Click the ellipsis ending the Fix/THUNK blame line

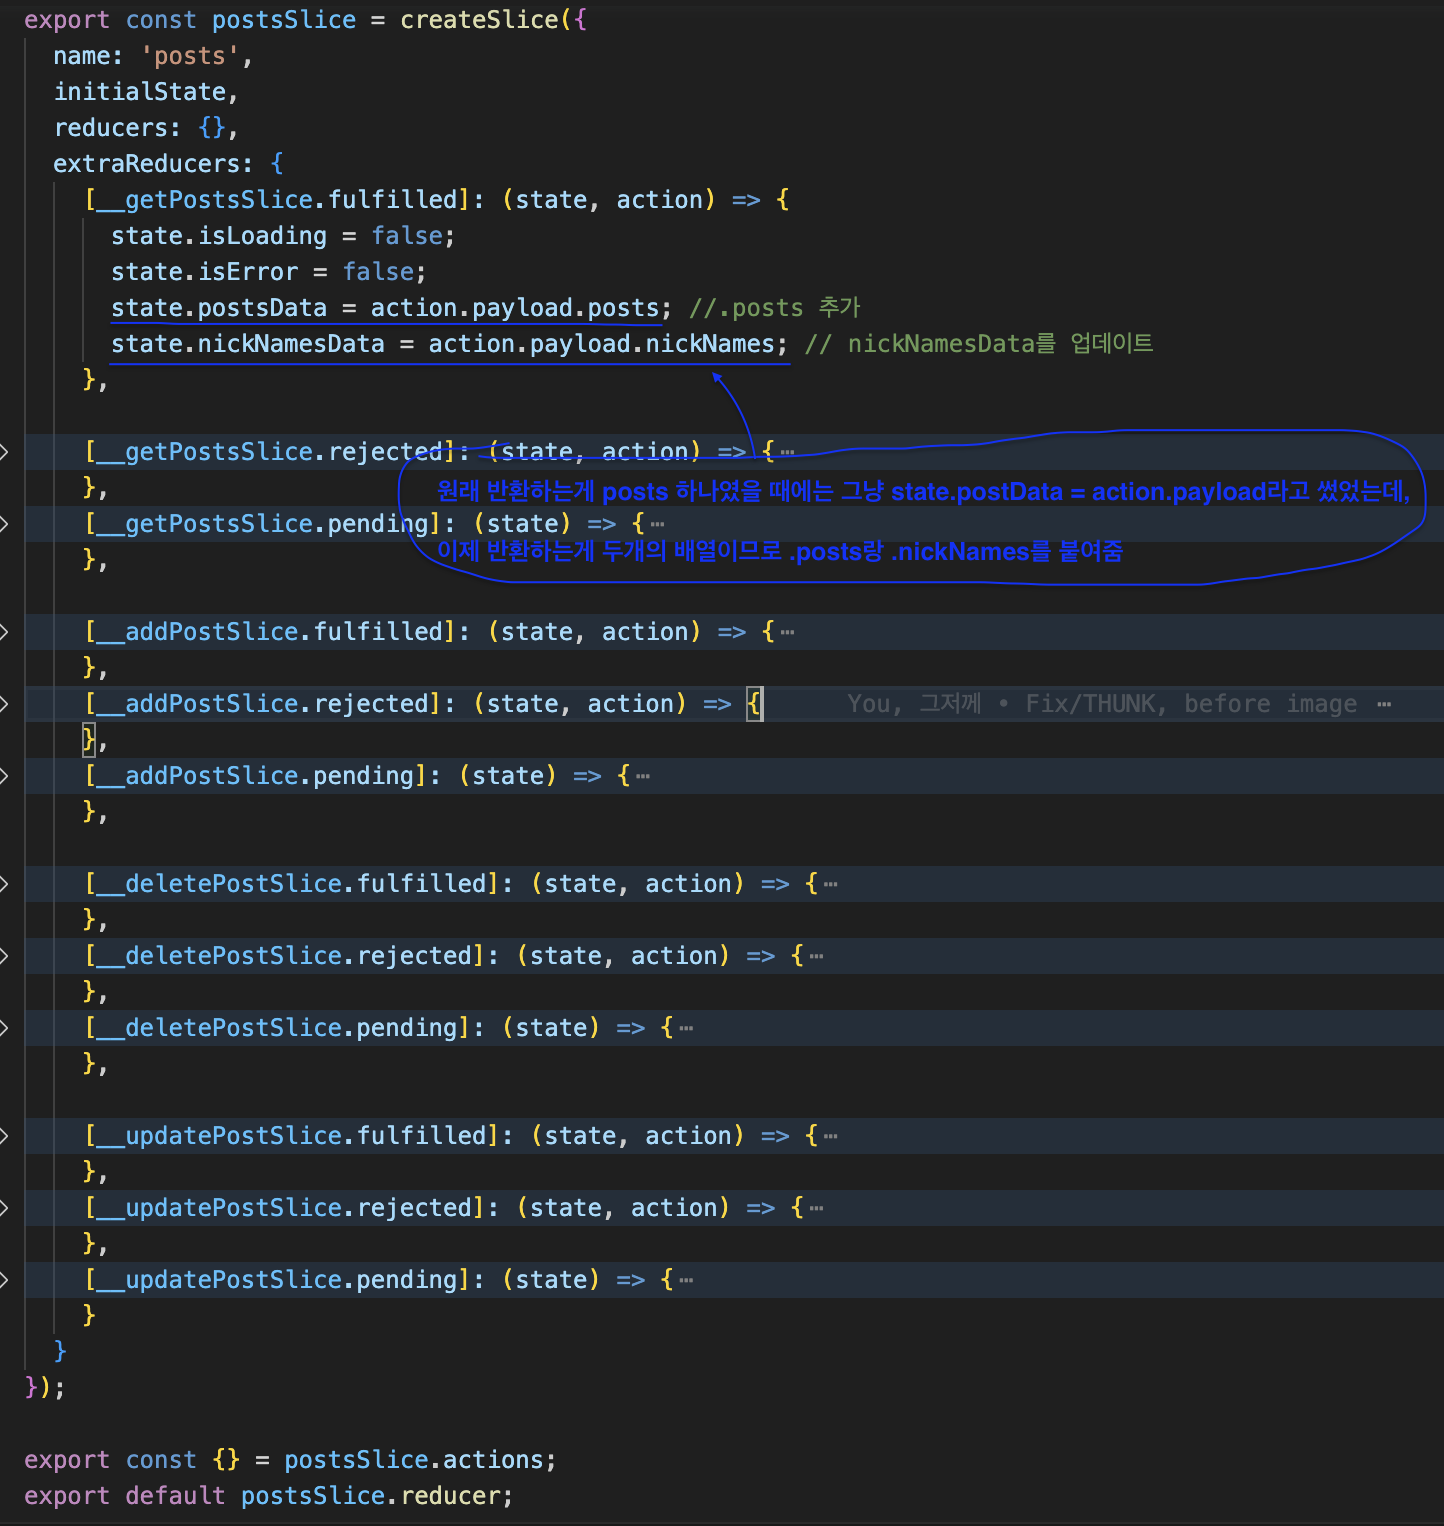[1384, 705]
